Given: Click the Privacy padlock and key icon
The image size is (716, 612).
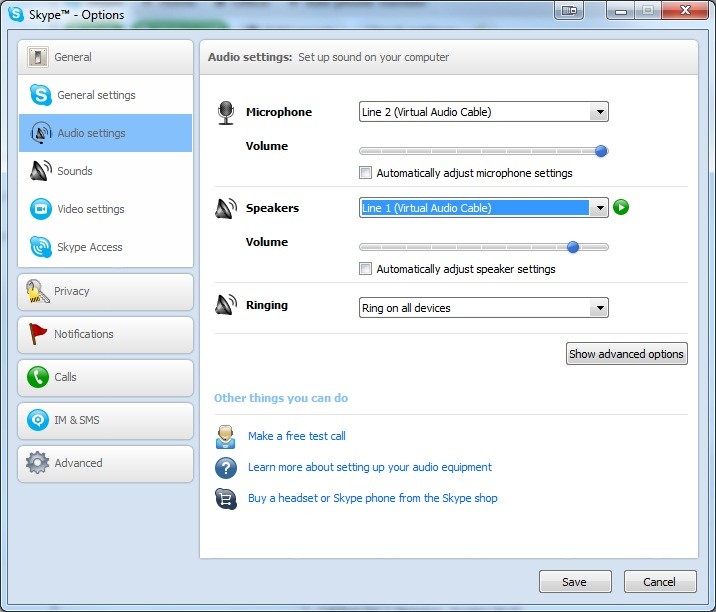Looking at the screenshot, I should pos(37,291).
